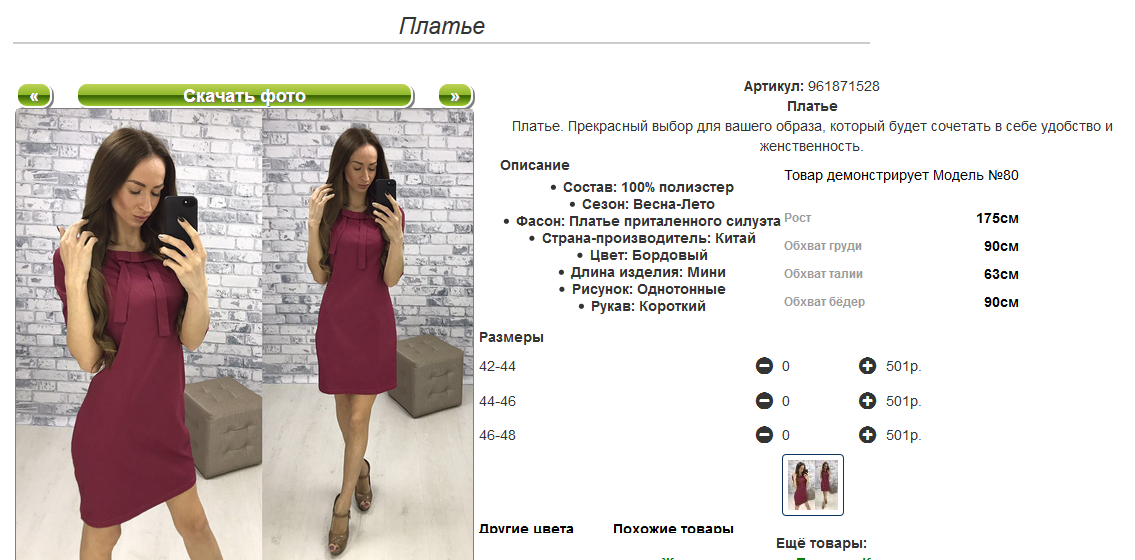Open the main dress product image
This screenshot has width=1135, height=560.
click(x=245, y=334)
